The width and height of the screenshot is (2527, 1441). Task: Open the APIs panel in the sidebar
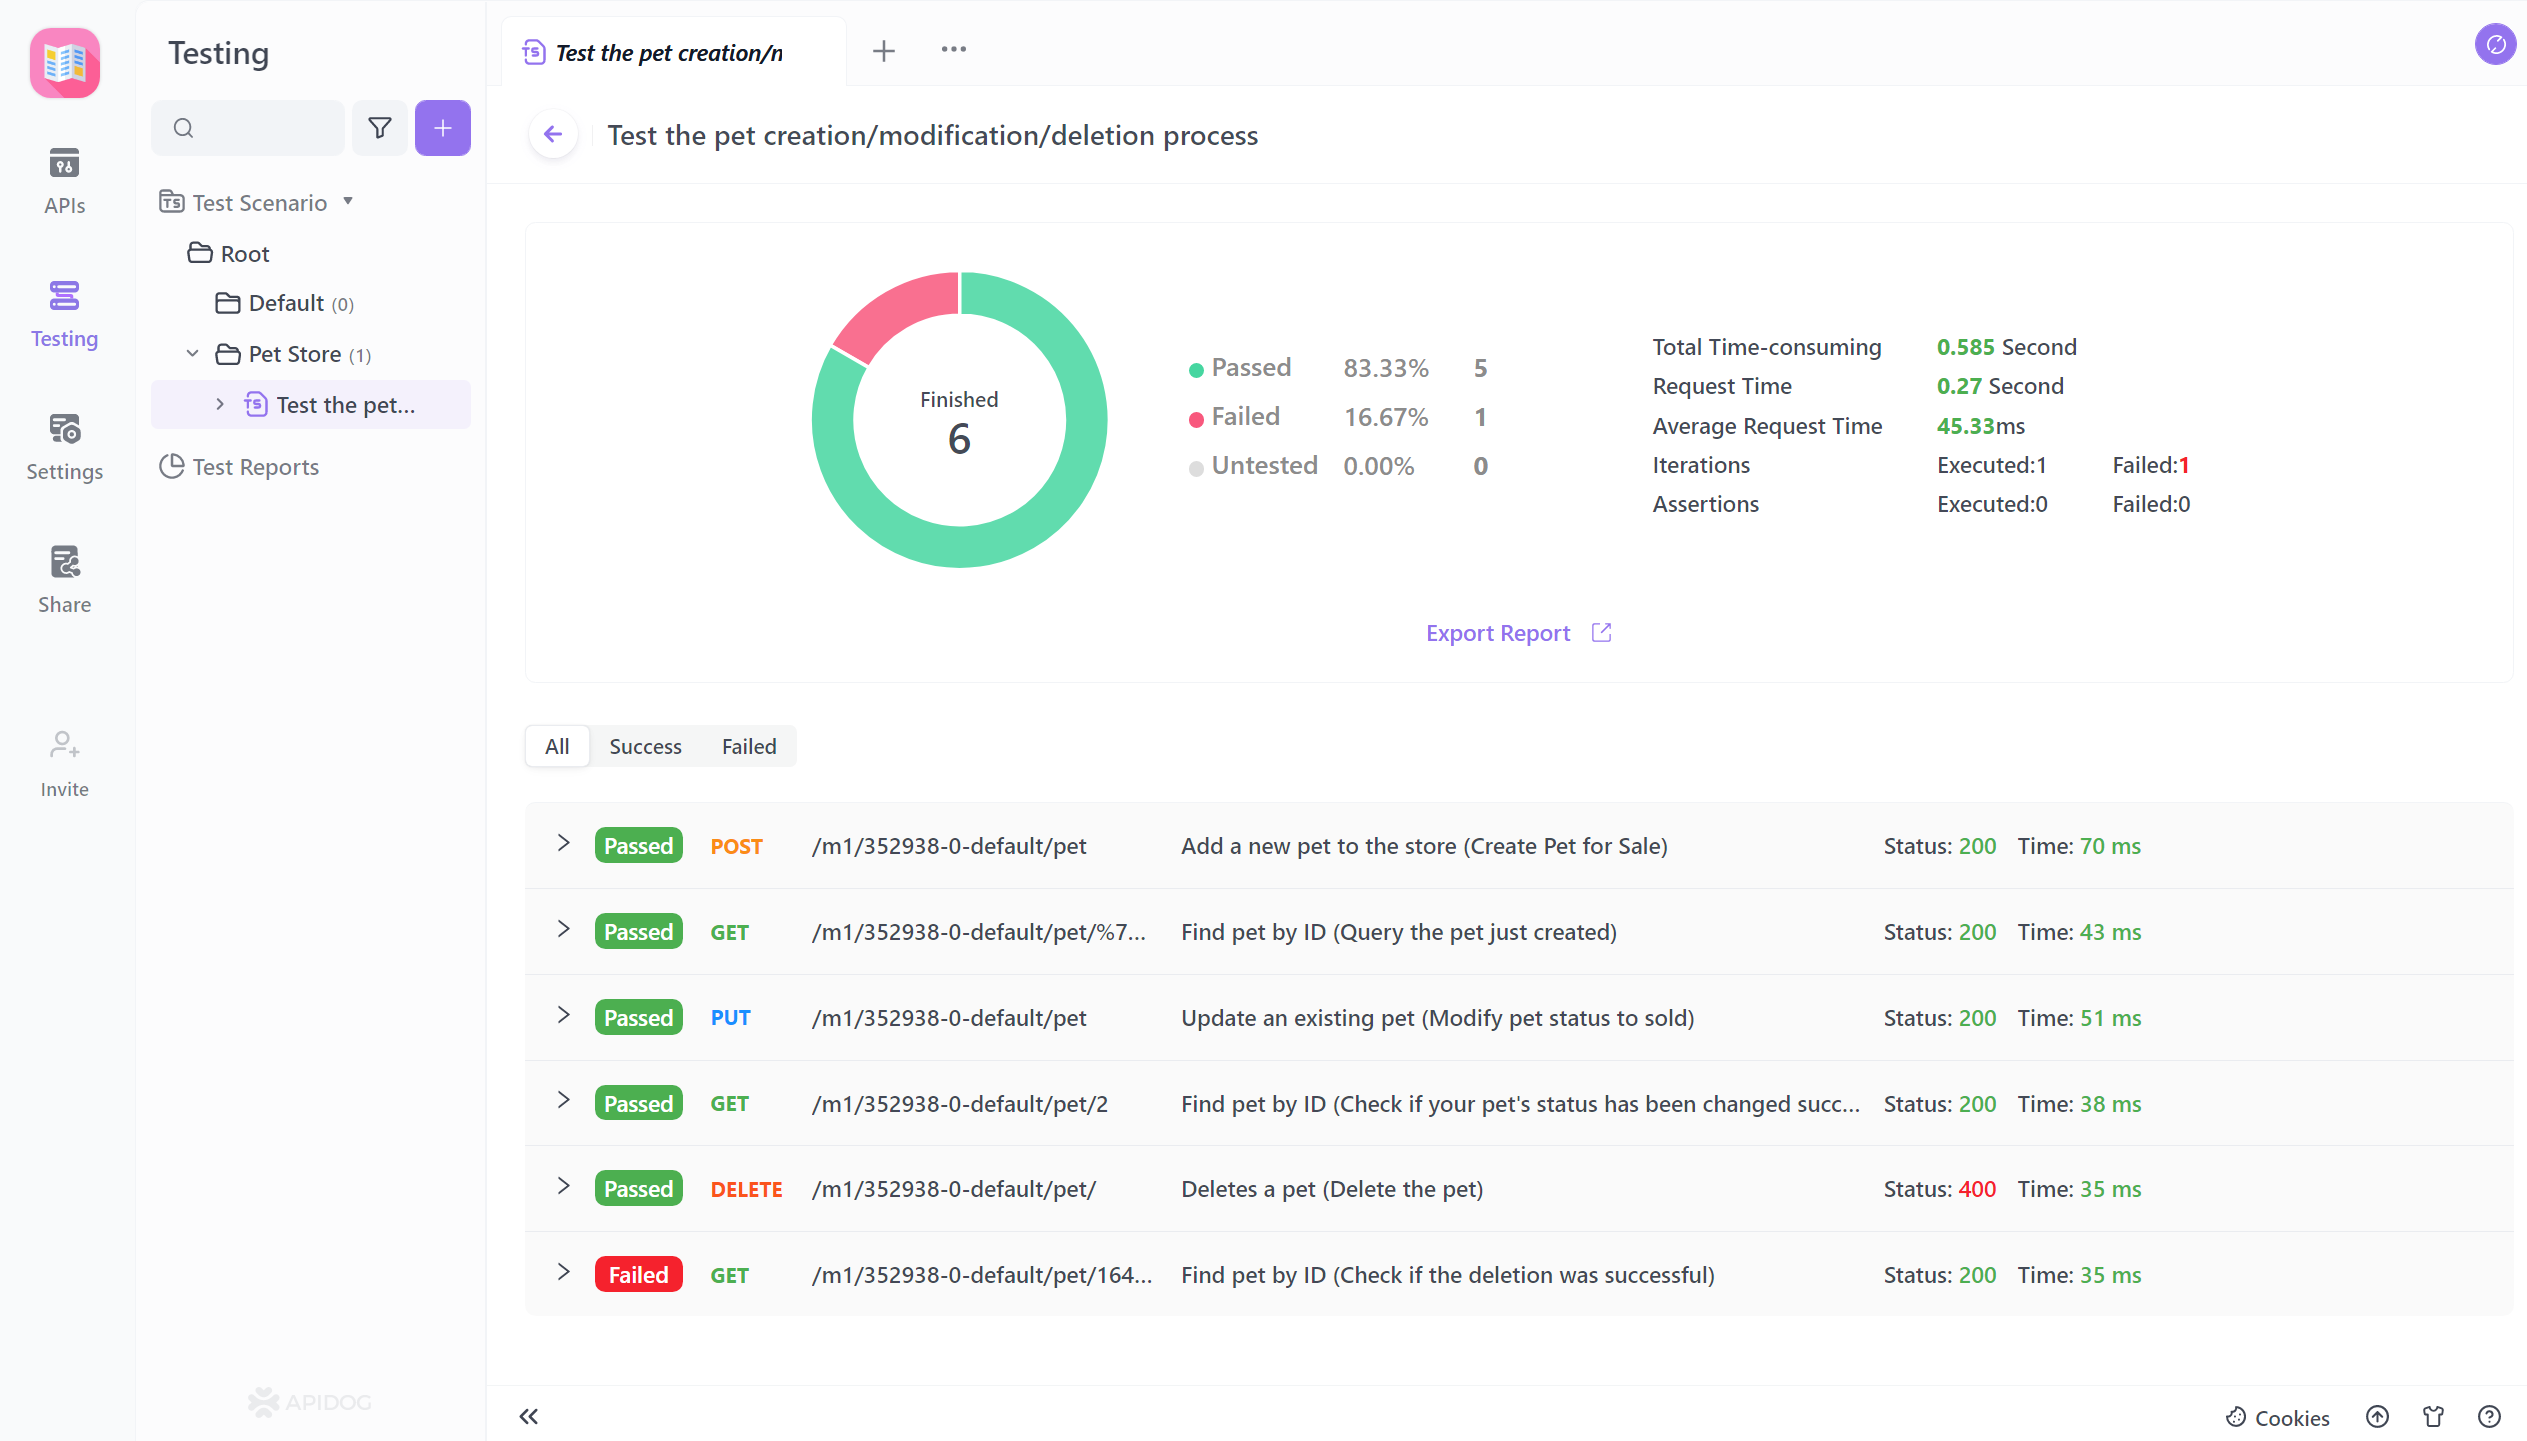click(x=64, y=178)
